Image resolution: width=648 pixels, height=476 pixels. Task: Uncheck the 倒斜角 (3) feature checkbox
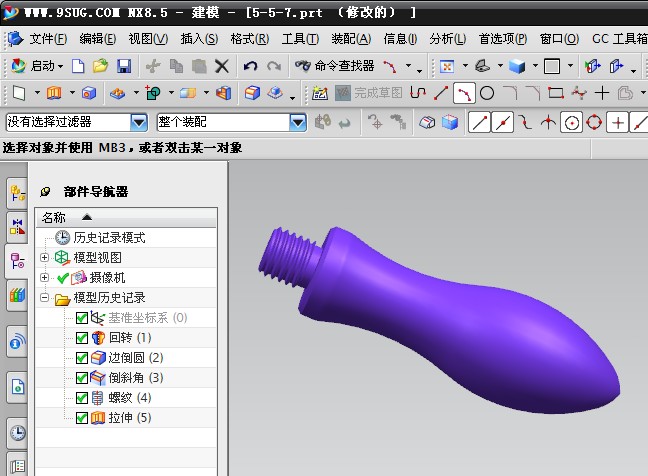point(82,378)
